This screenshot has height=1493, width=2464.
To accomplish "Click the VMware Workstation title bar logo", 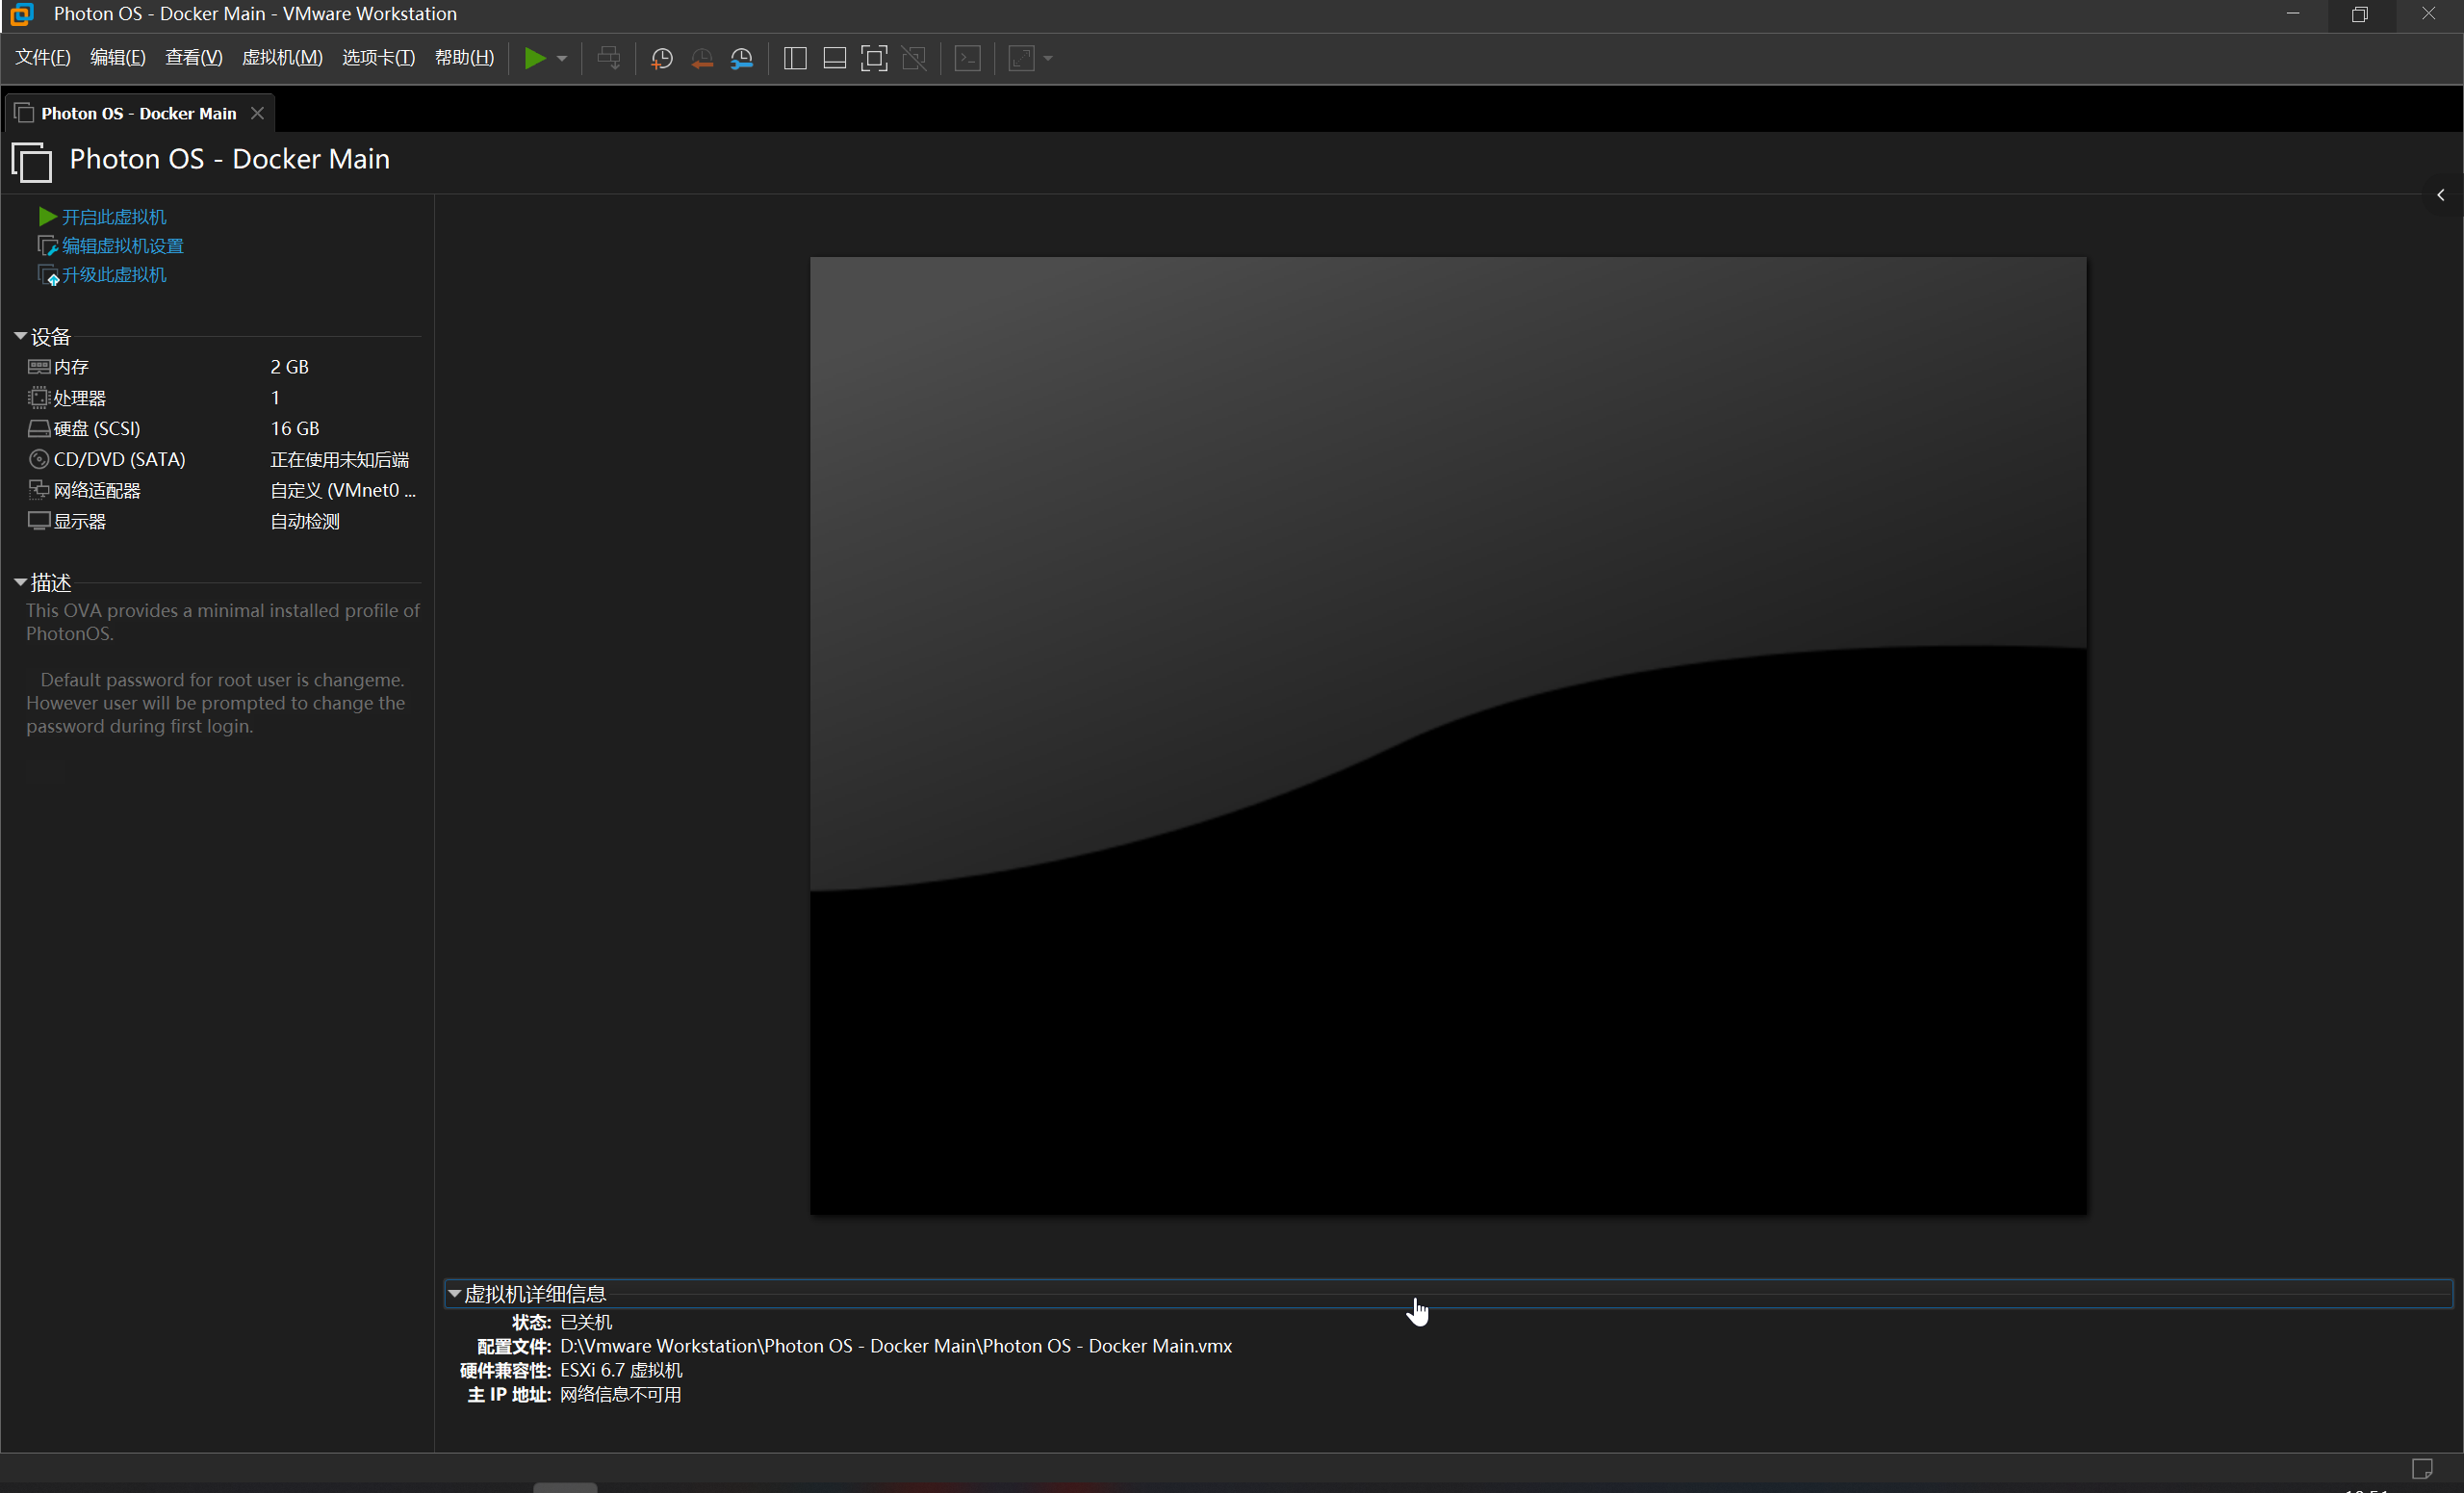I will point(21,14).
